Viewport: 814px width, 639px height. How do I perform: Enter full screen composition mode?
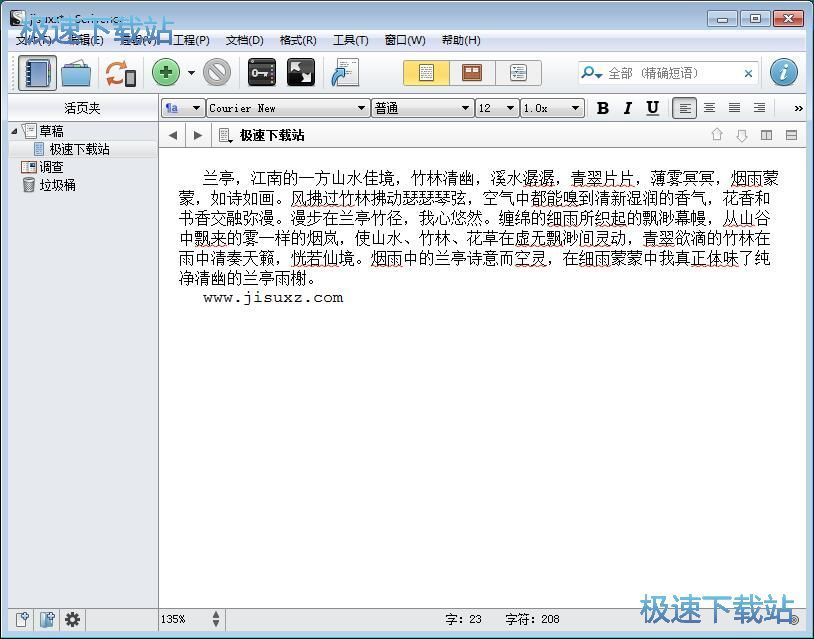tap(301, 73)
